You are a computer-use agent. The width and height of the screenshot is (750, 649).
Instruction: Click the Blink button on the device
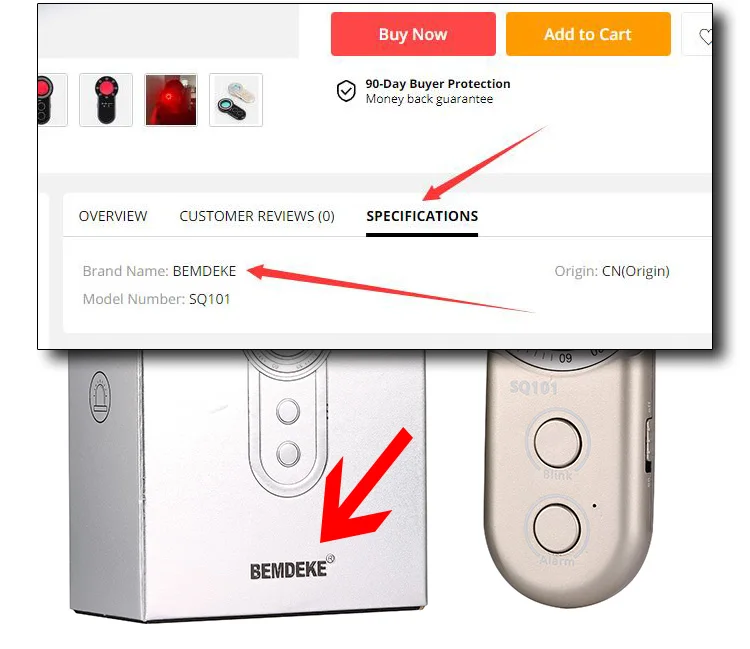pos(557,442)
